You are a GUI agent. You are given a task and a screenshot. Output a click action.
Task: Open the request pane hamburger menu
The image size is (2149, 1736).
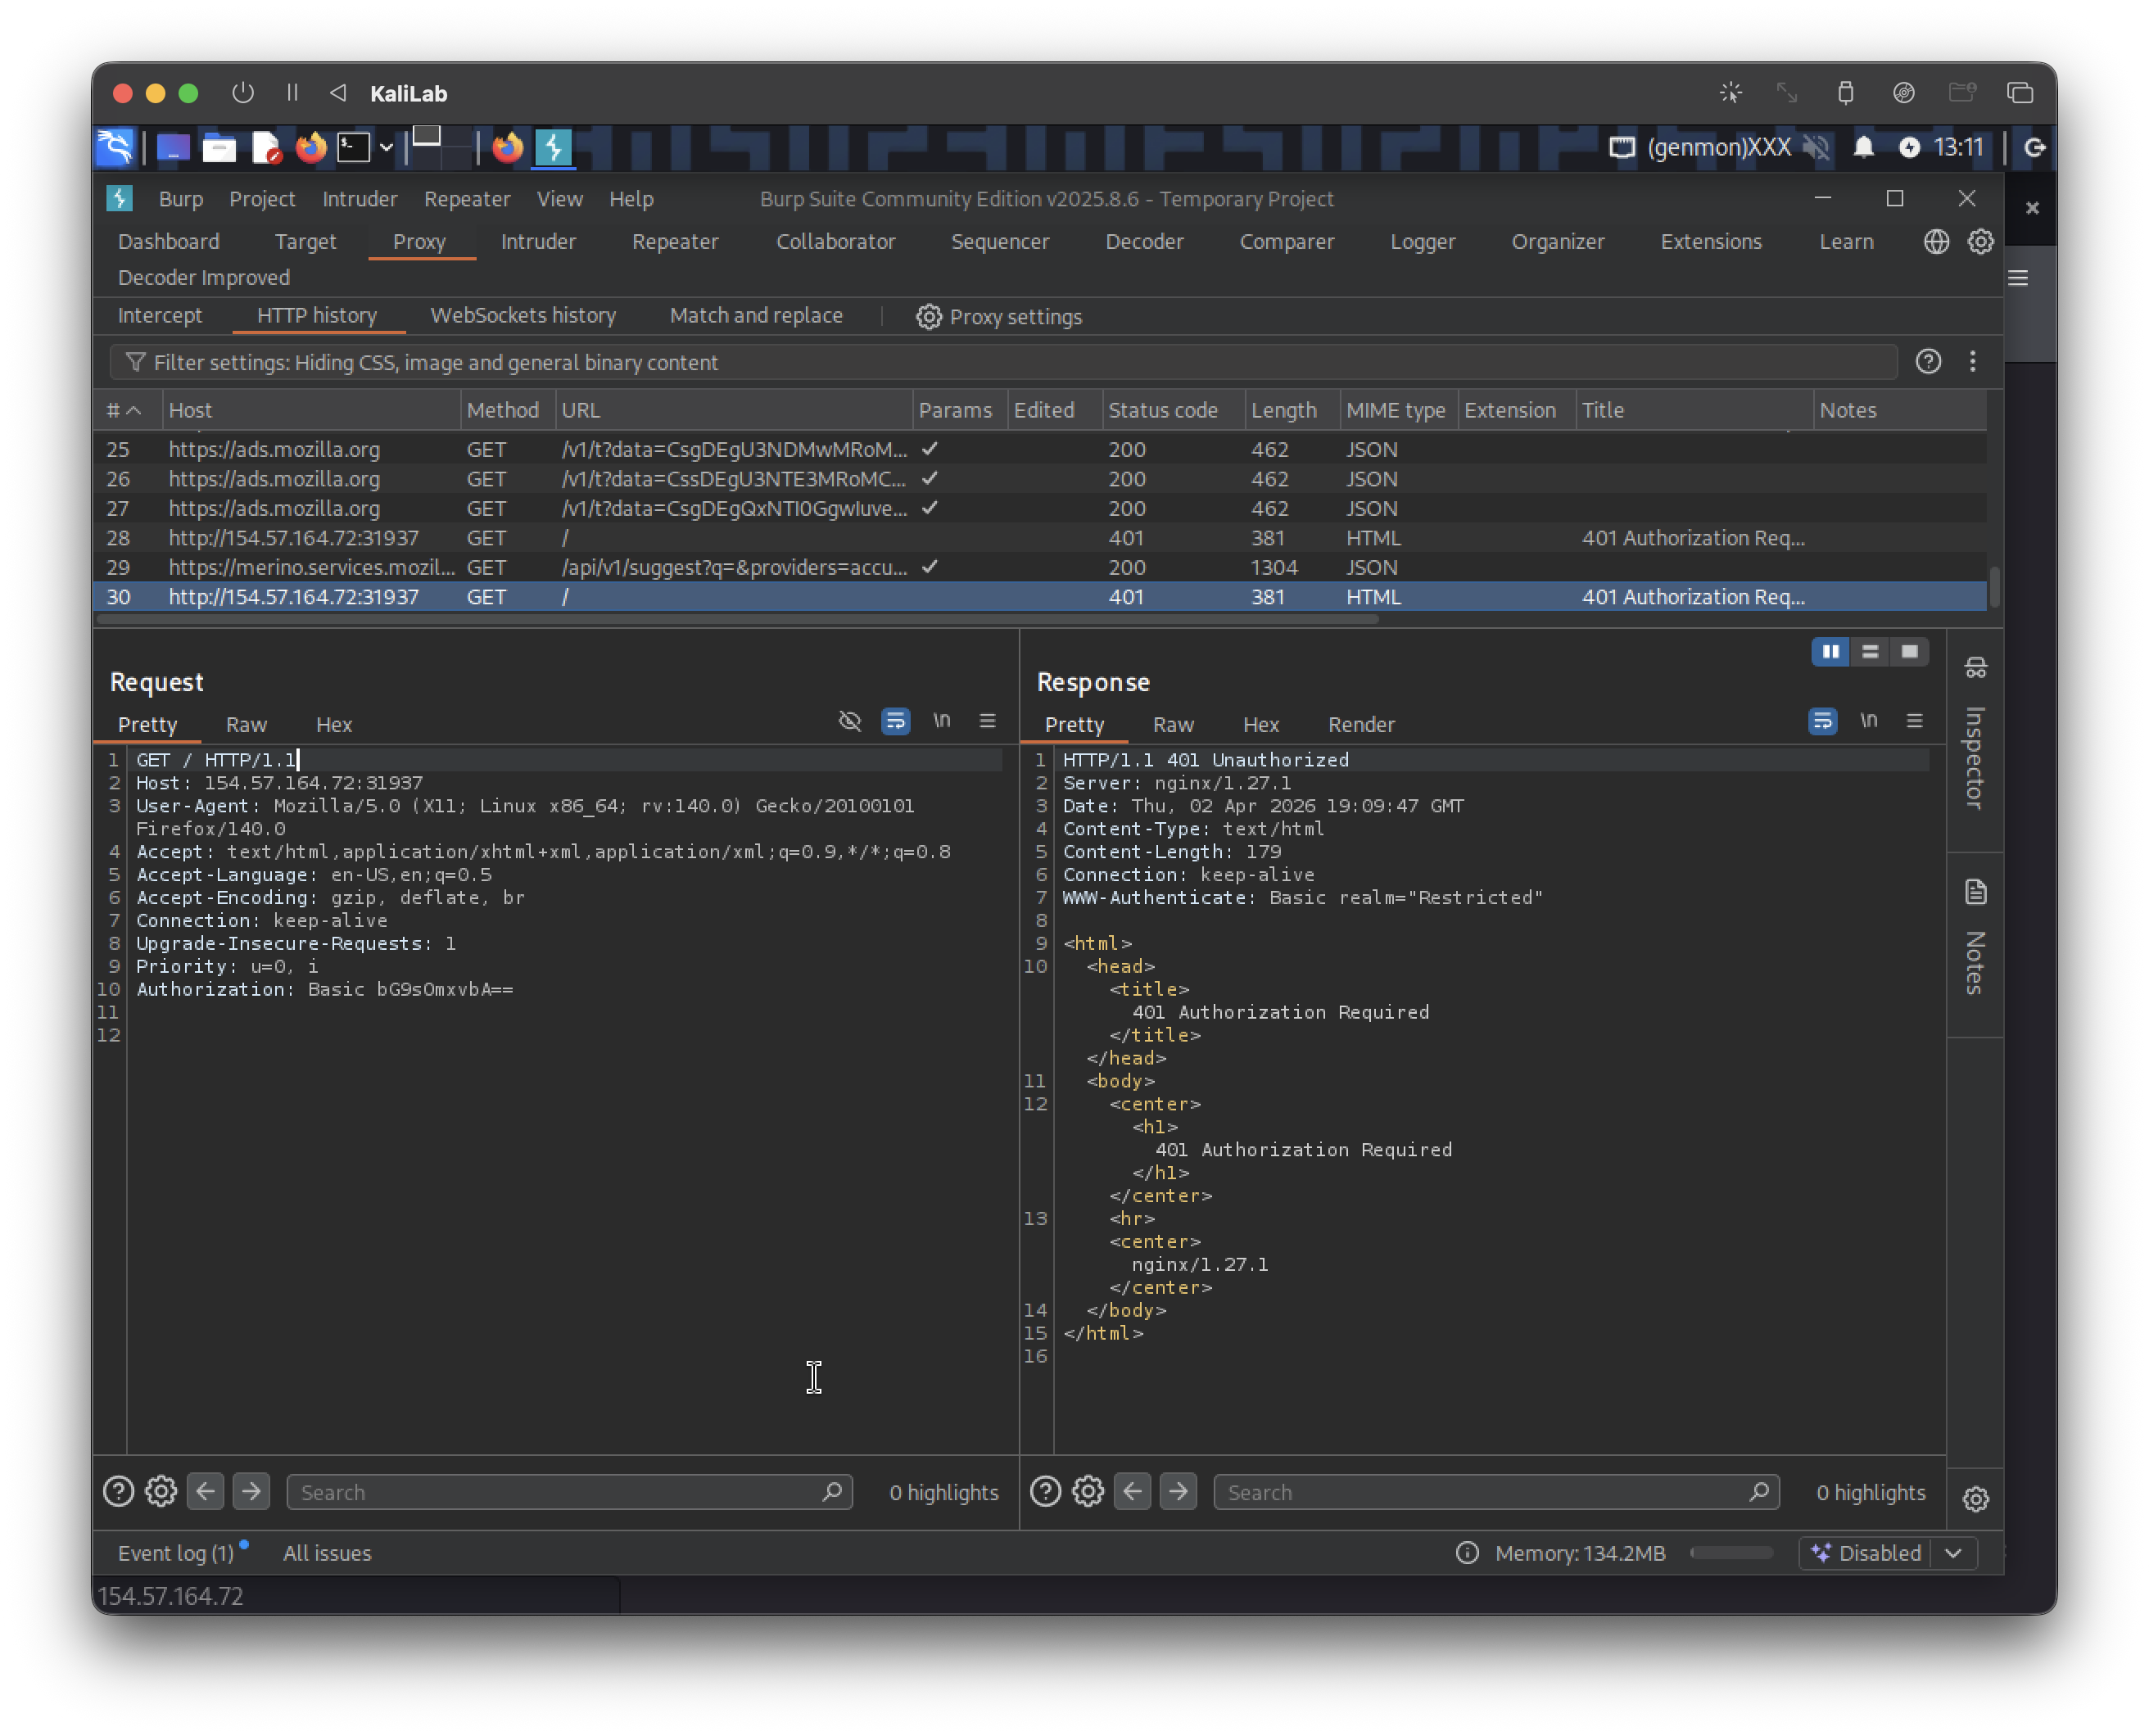[987, 721]
